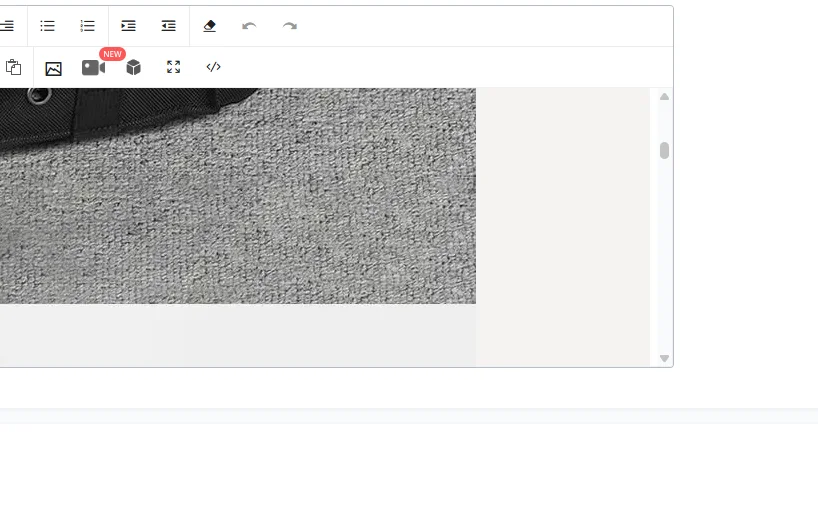This screenshot has height=518, width=818.
Task: Click the editor scrollbar down arrow
Action: click(x=664, y=358)
